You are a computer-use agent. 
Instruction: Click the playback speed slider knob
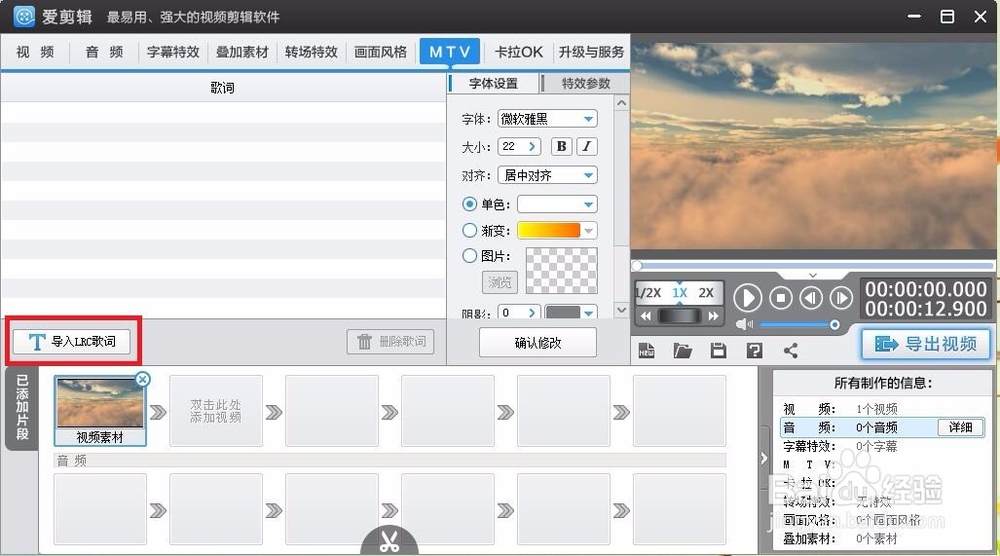coord(679,316)
